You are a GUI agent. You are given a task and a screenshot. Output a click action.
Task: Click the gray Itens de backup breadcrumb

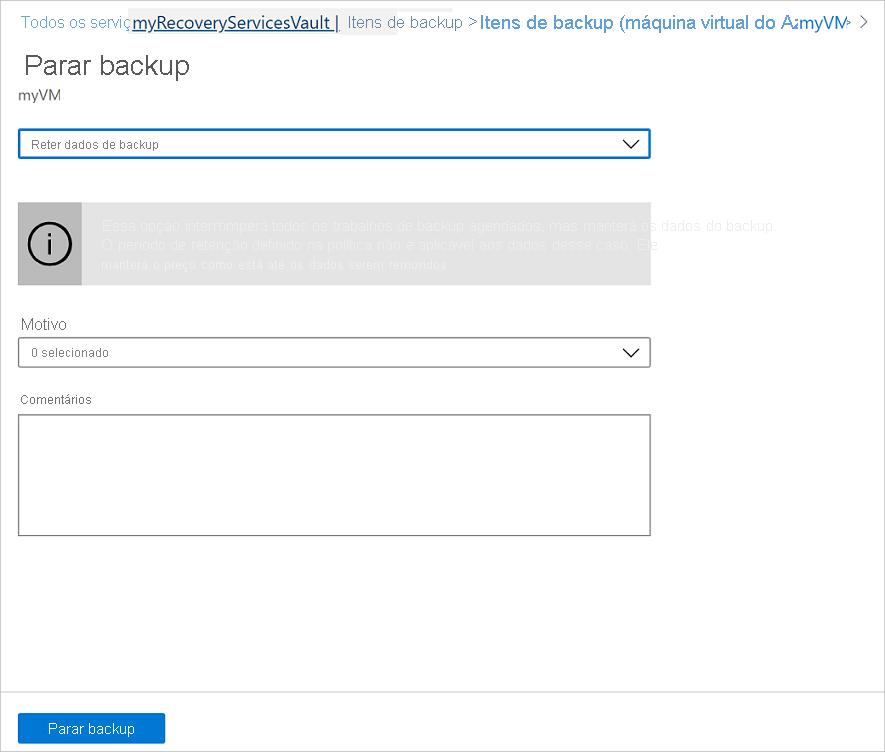[405, 23]
